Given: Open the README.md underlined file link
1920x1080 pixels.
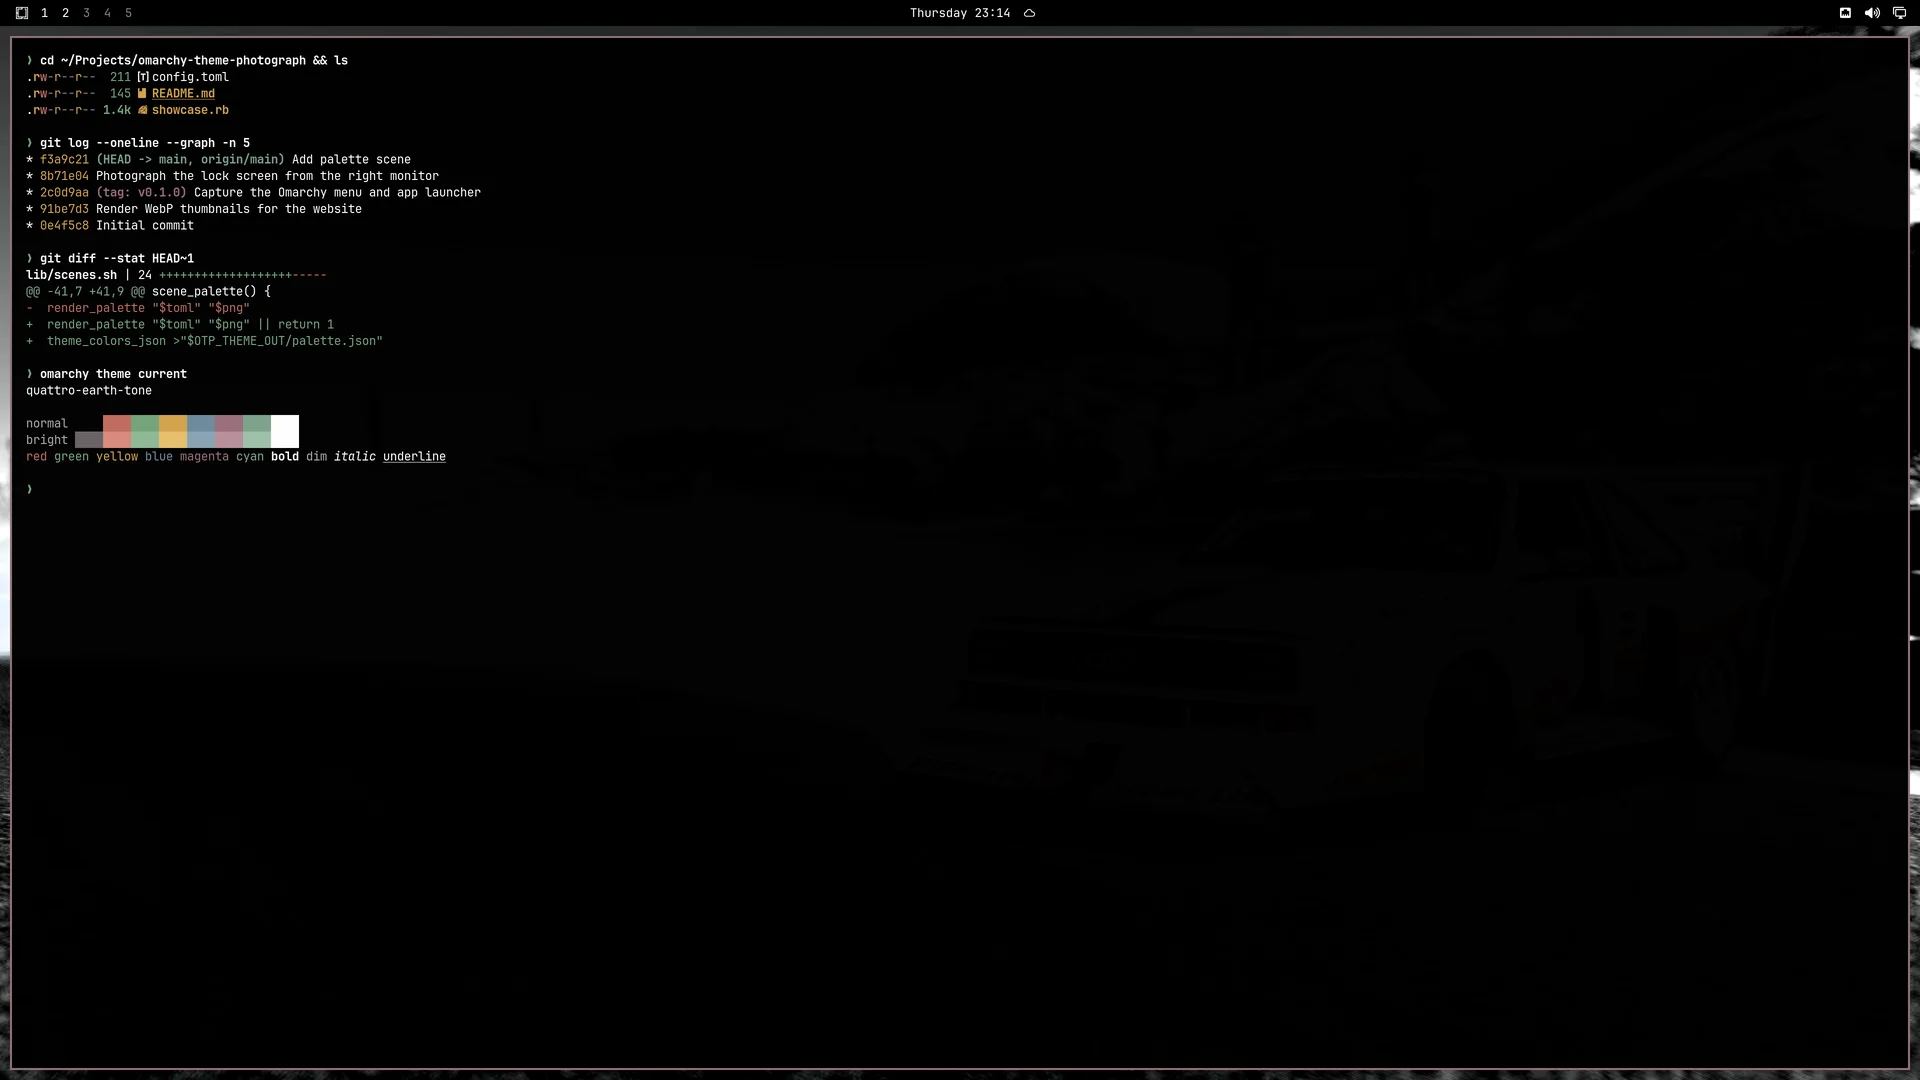Looking at the screenshot, I should (183, 94).
